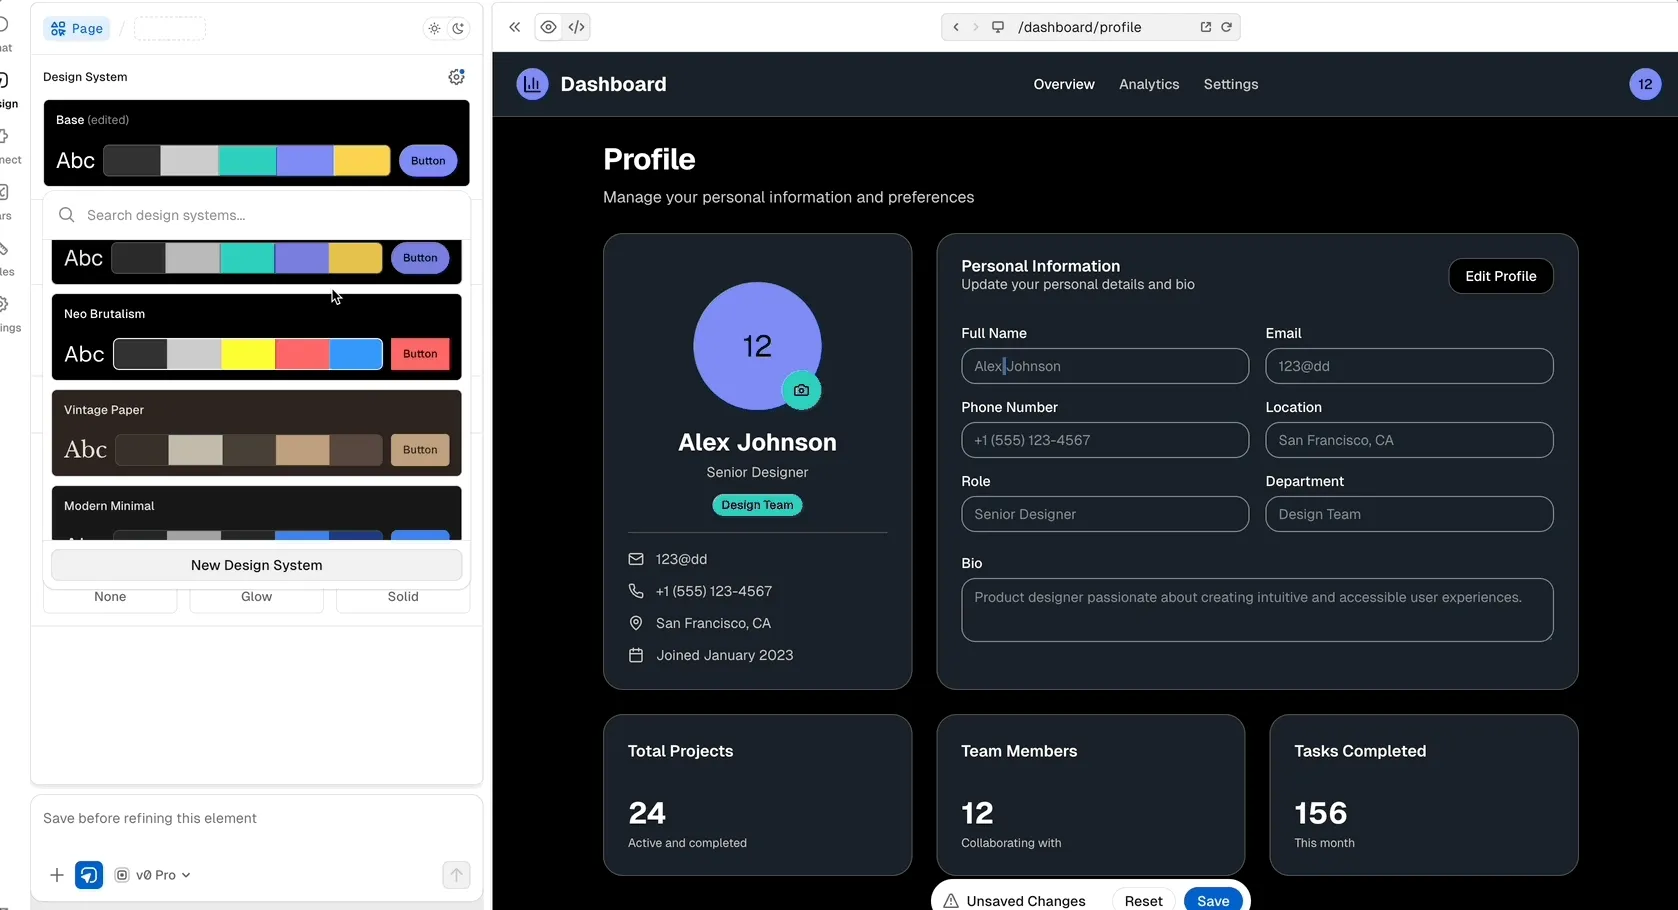Click the blue element select cursor icon
1678x910 pixels.
click(x=89, y=875)
